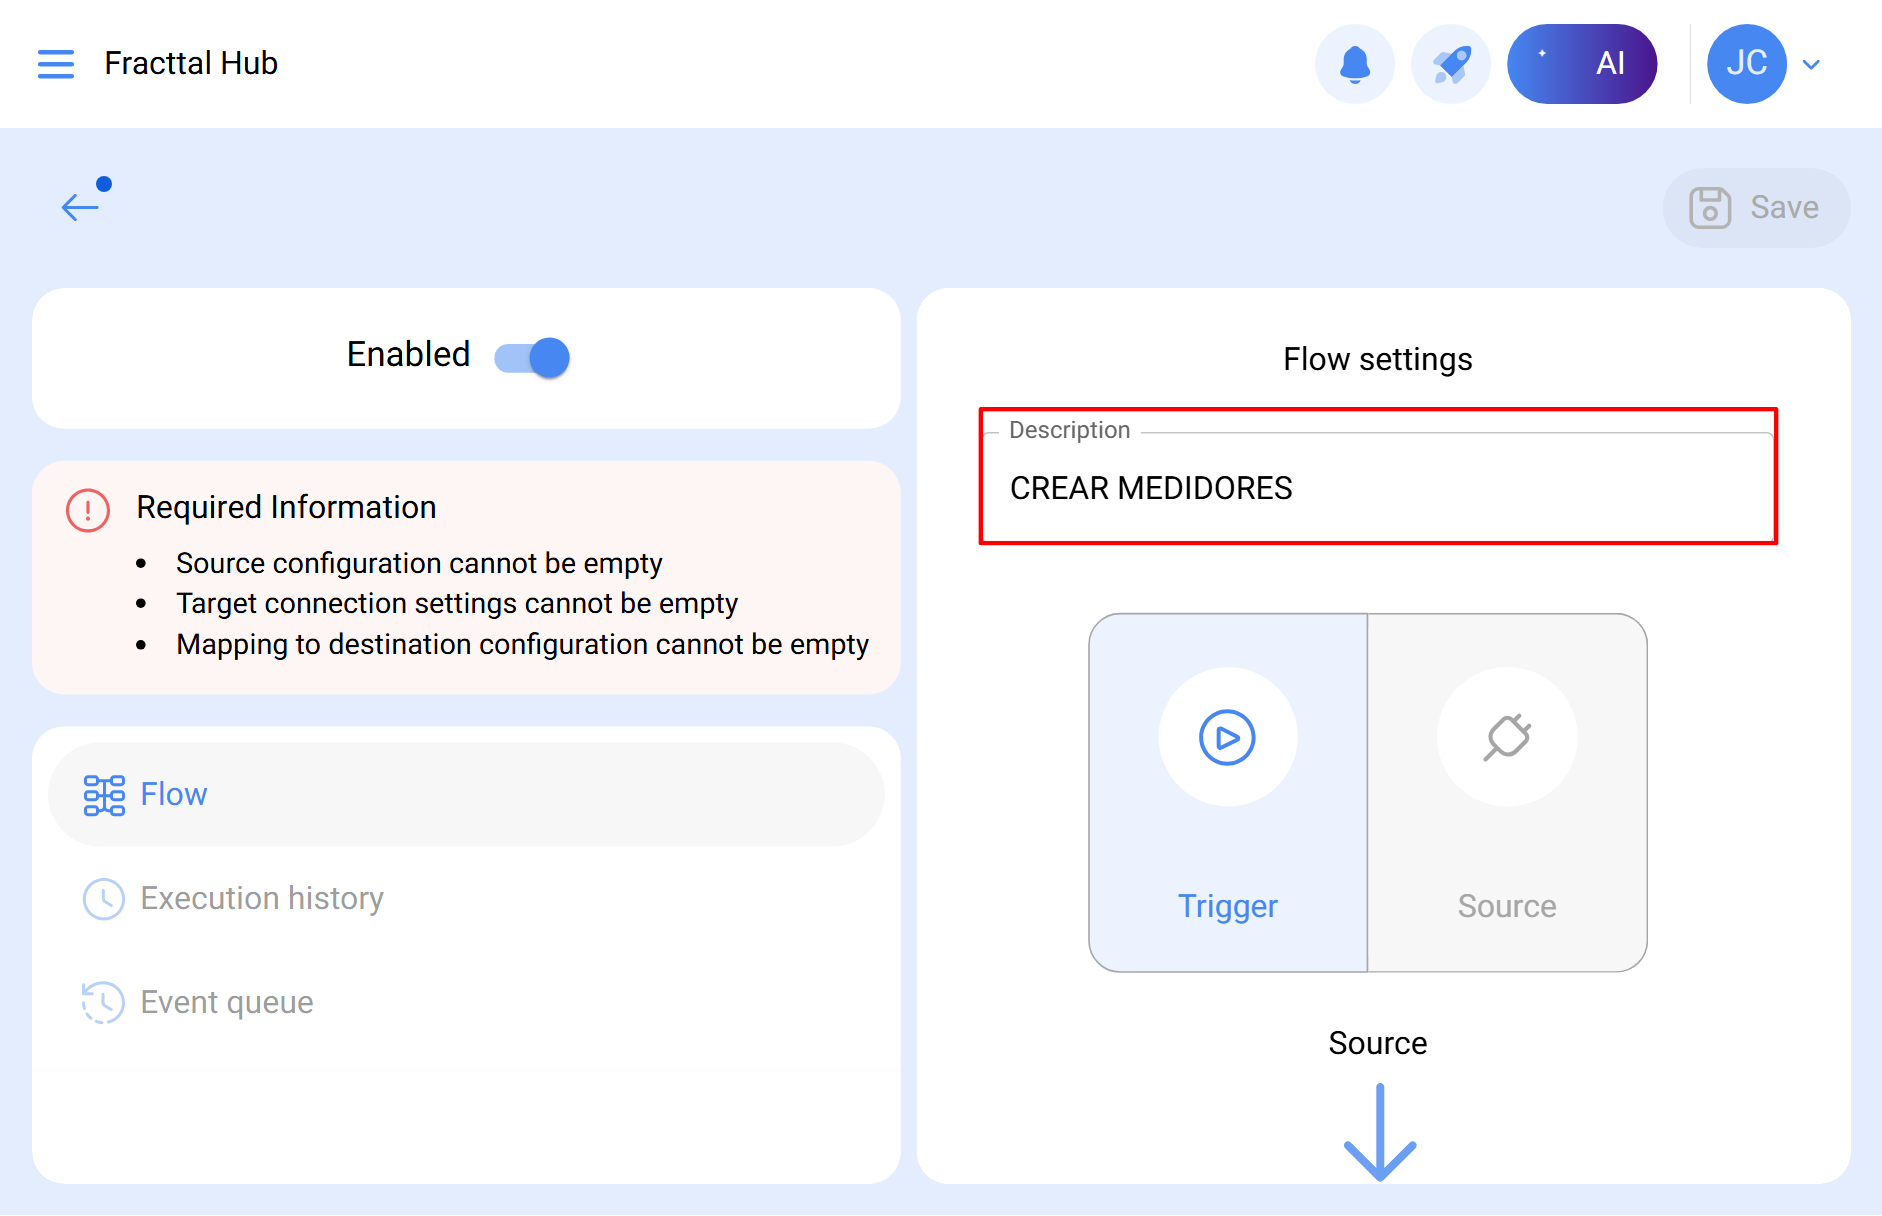Expand the user account dropdown chevron
The image size is (1882, 1216).
1811,65
